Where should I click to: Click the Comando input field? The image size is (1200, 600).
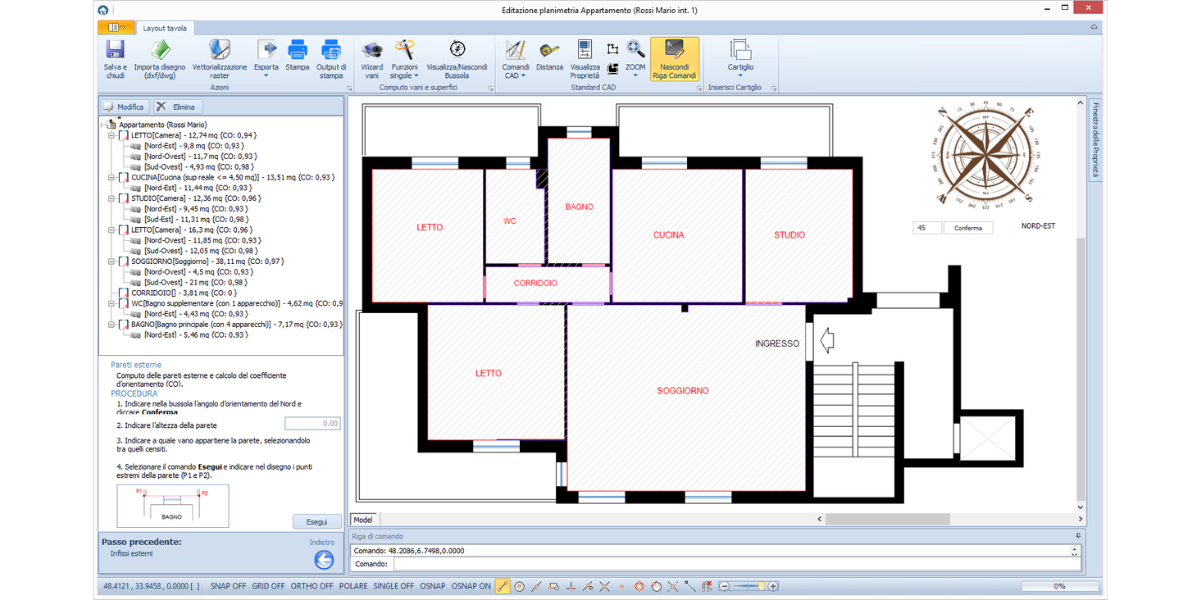tap(730, 564)
